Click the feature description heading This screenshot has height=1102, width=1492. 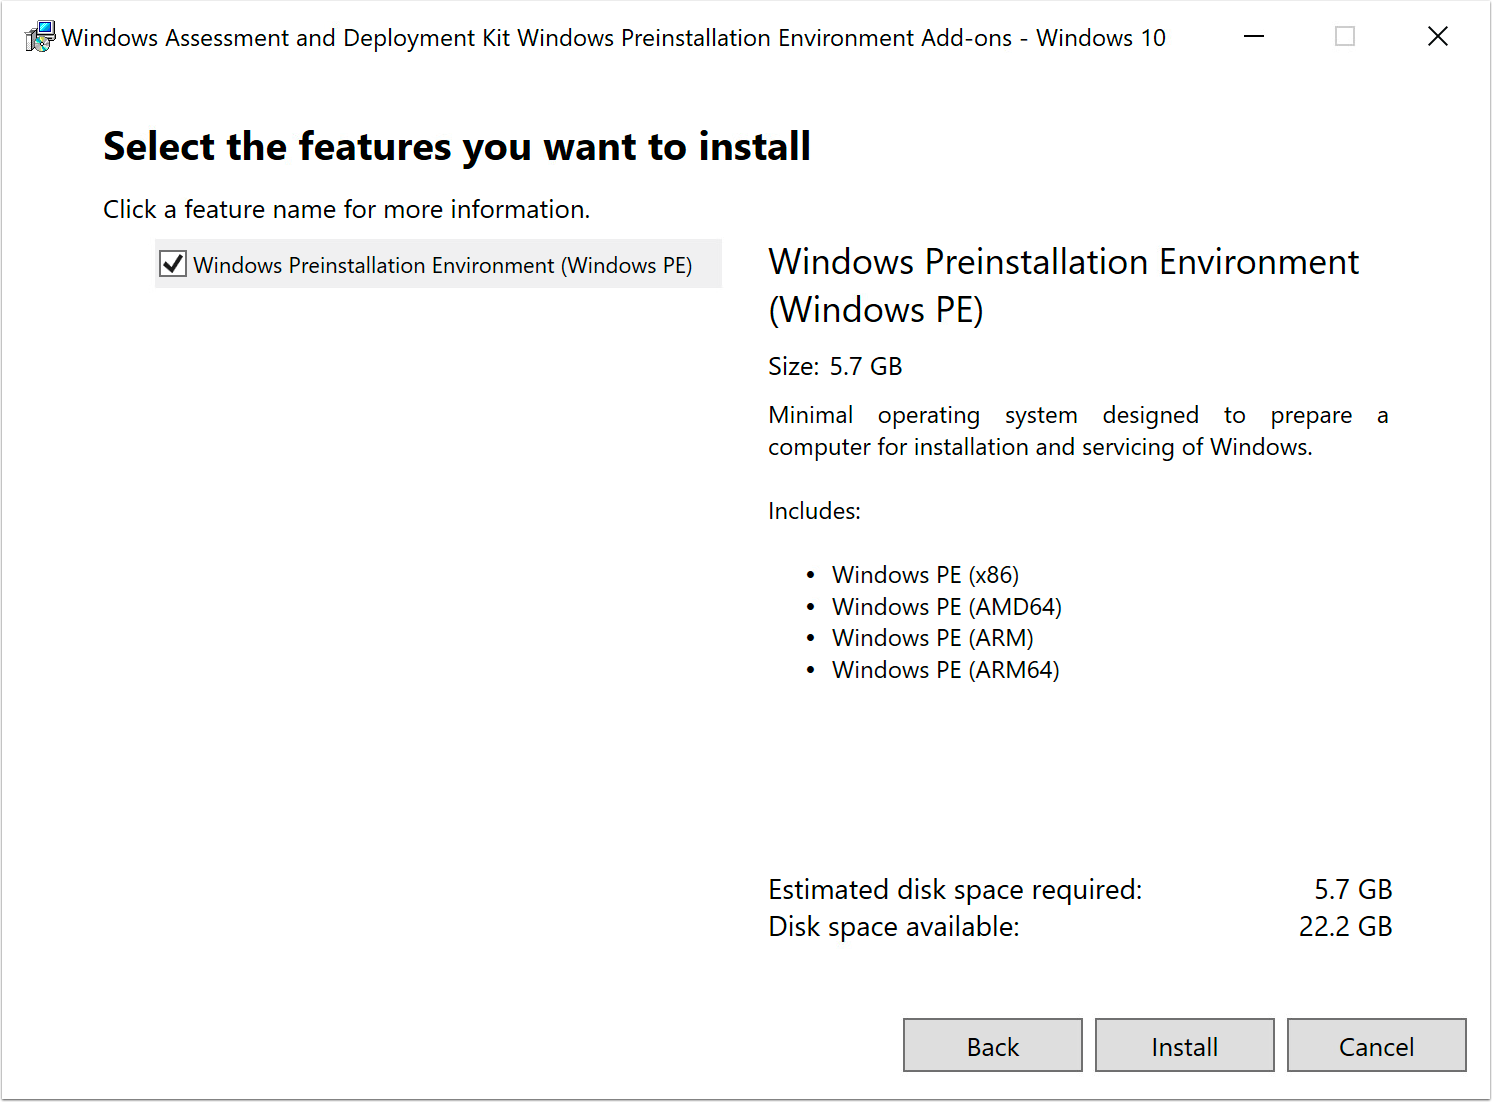point(1063,285)
